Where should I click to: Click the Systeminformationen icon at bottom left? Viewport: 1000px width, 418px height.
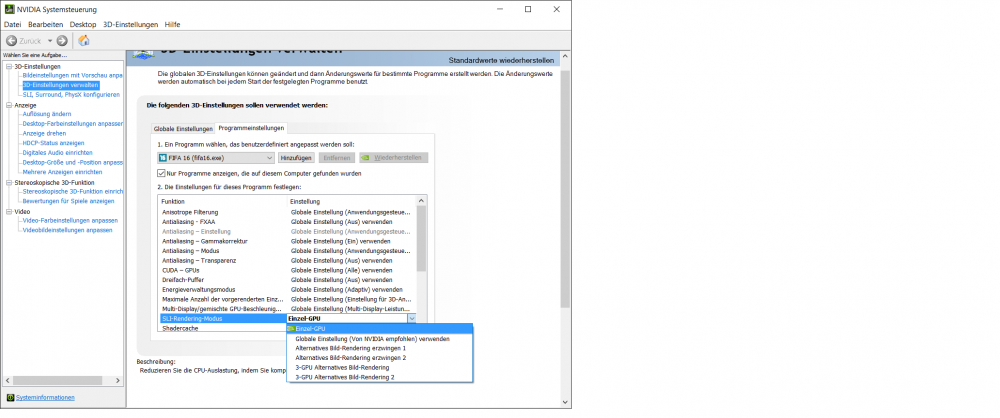coord(10,397)
